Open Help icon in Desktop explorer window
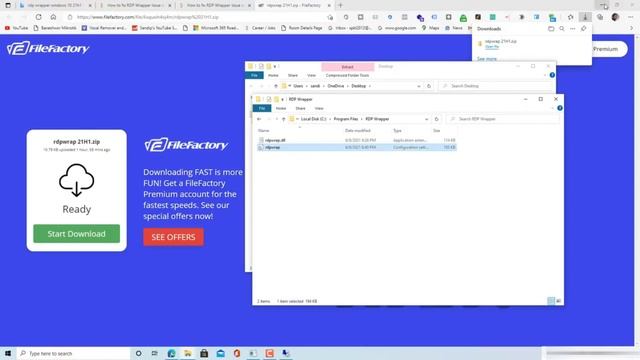This screenshot has height=360, width=640. coord(552,75)
